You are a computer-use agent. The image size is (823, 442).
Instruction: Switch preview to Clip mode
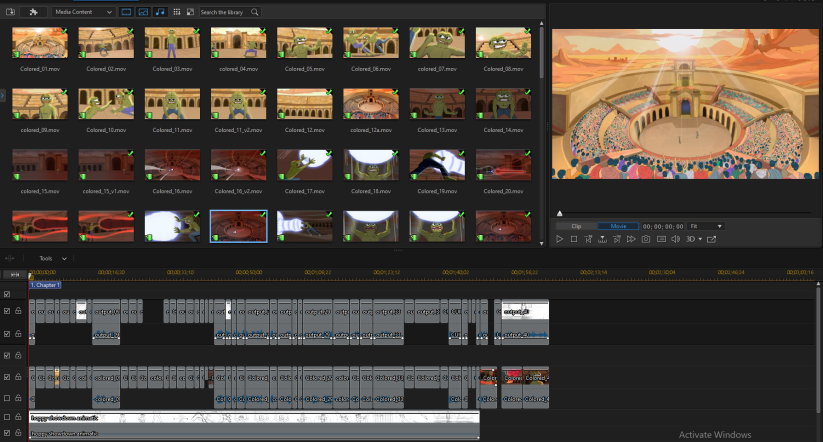tap(576, 226)
